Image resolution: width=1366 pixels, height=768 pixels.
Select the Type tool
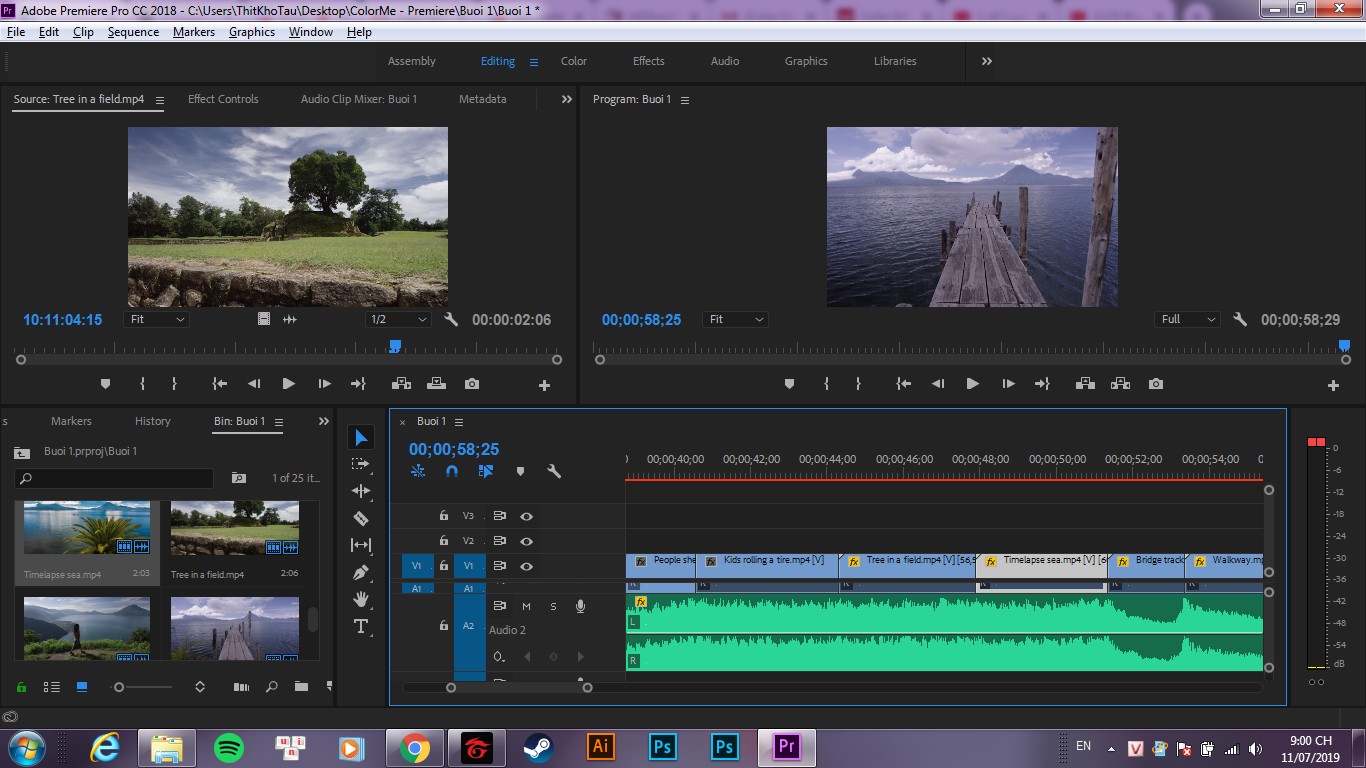361,626
